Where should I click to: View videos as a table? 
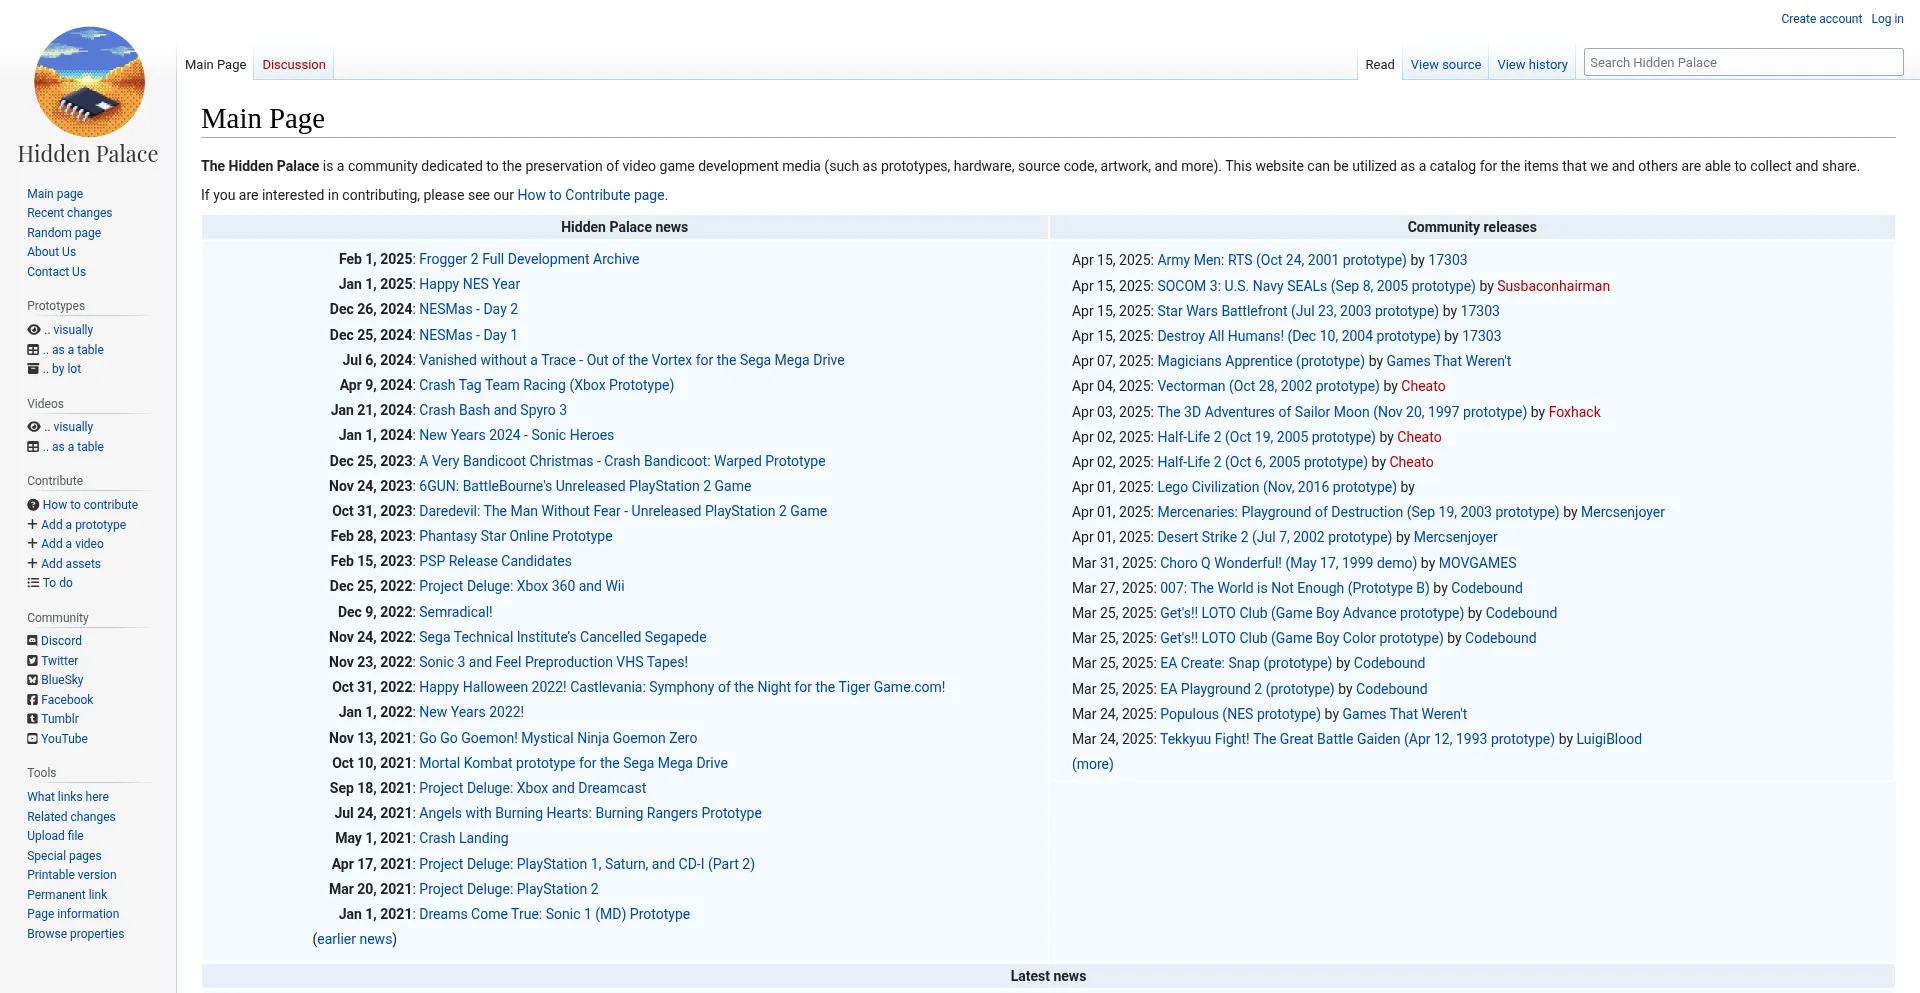coord(77,447)
